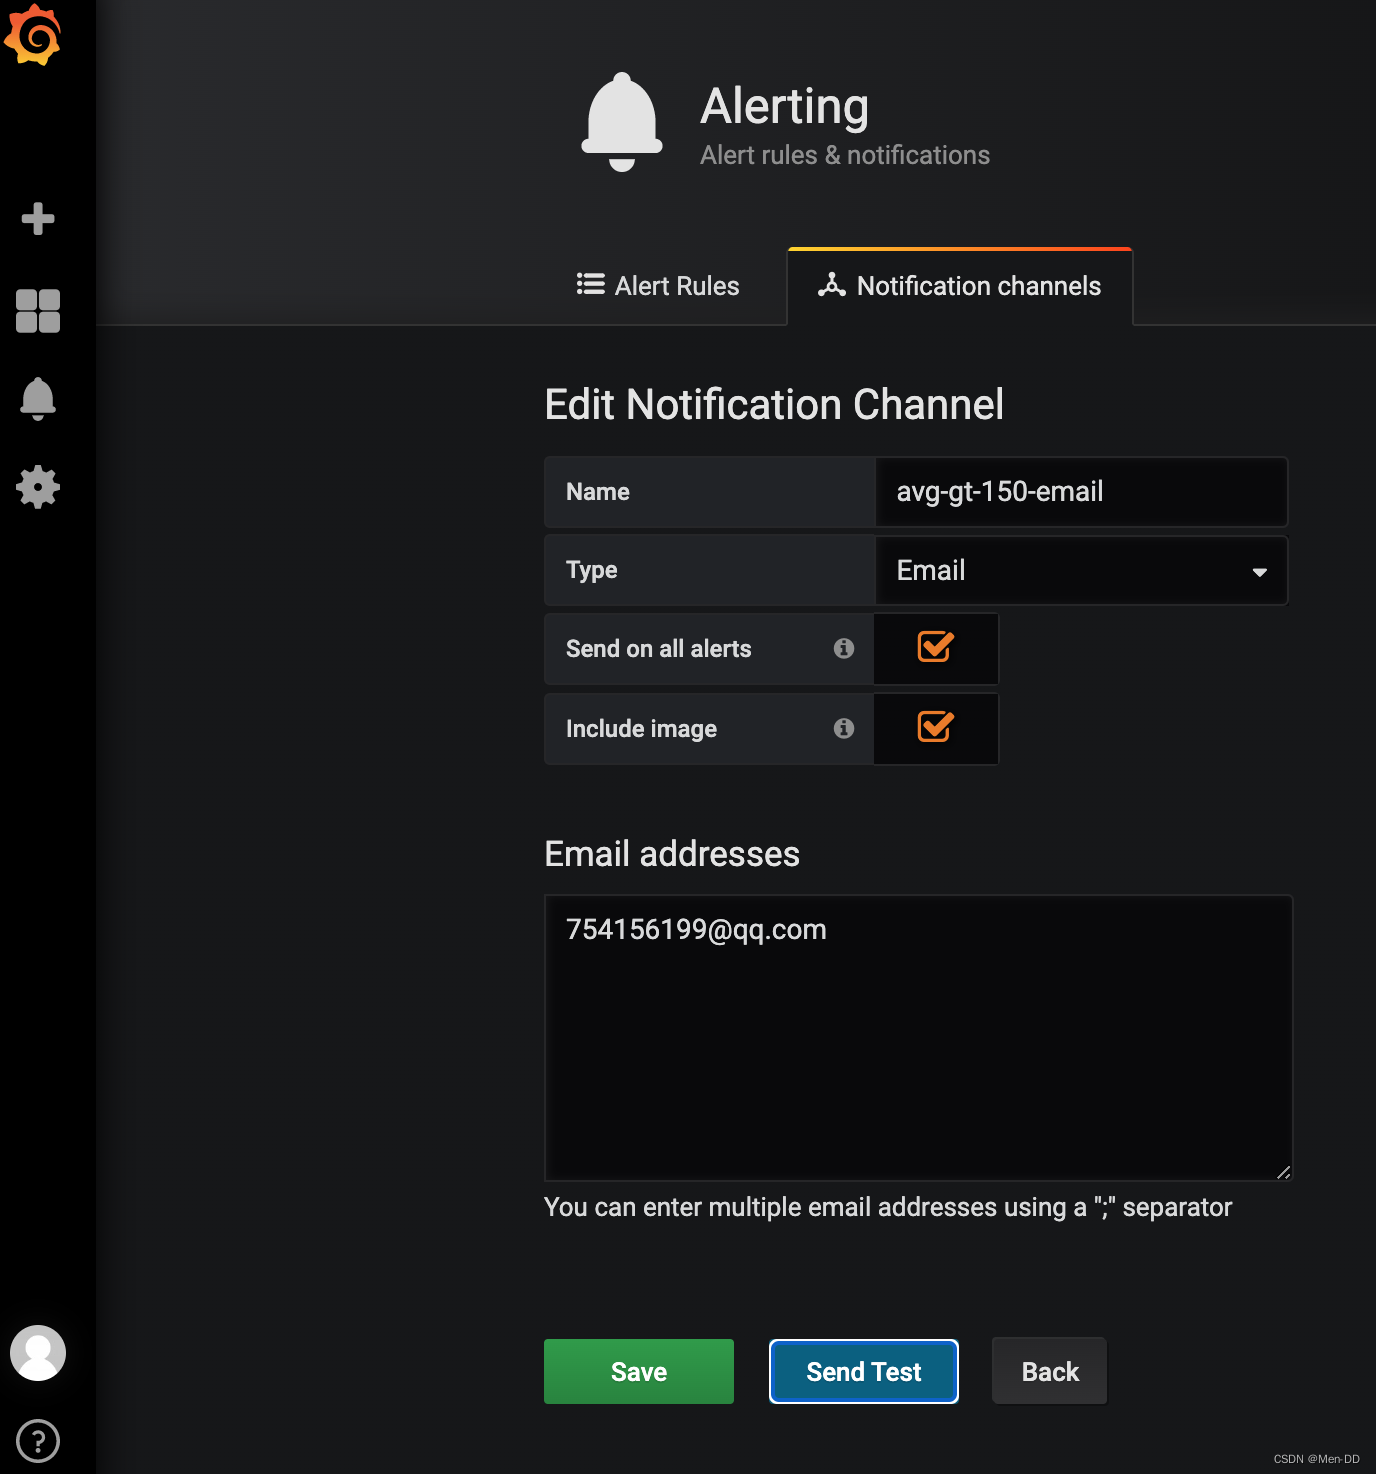Click the Alert rules & notifications subtitle
Screen dimensions: 1376x1474
(x=845, y=155)
